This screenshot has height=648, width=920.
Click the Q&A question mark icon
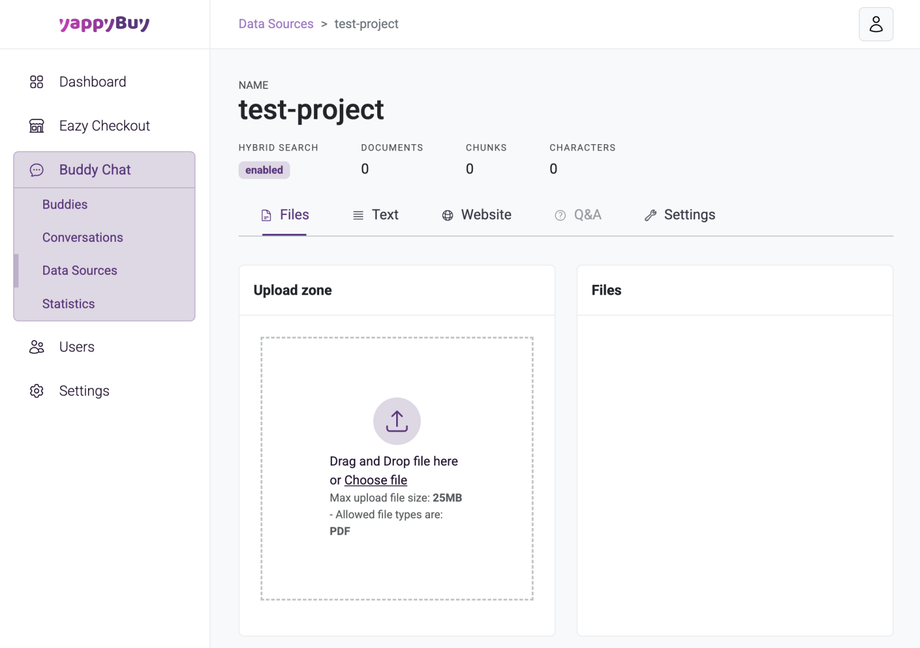560,216
